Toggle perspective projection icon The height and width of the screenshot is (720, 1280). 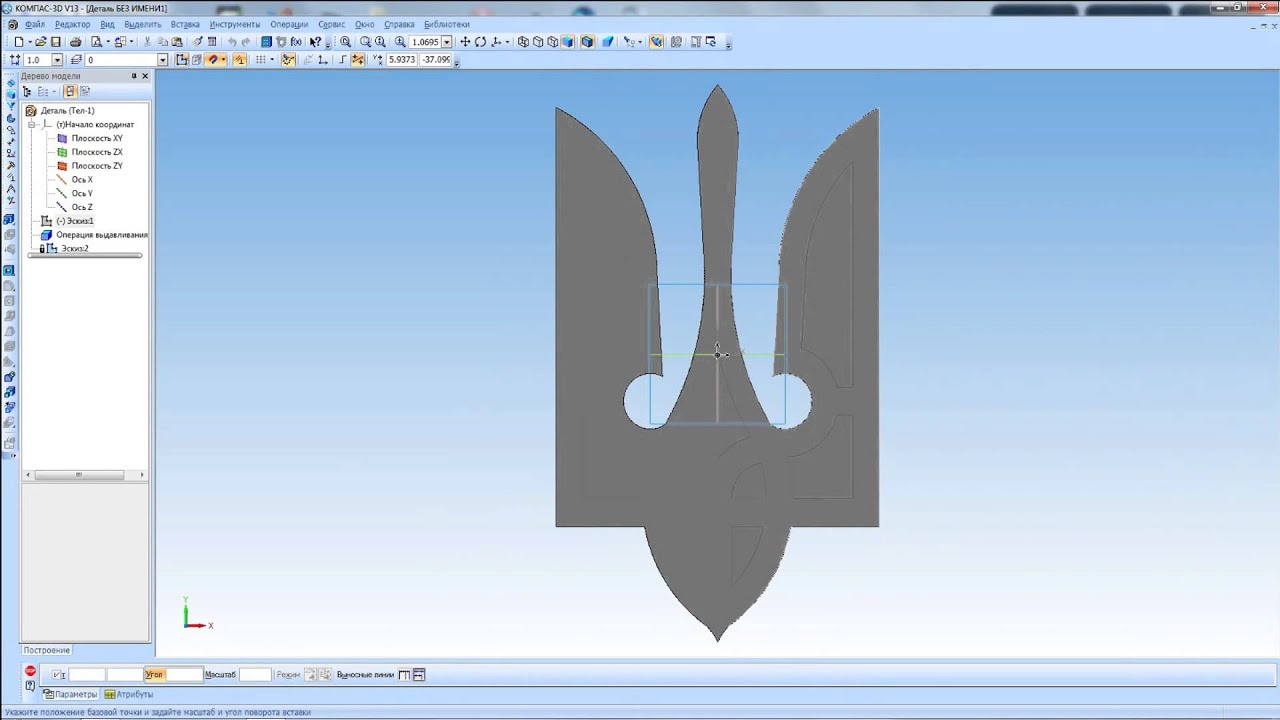point(607,42)
